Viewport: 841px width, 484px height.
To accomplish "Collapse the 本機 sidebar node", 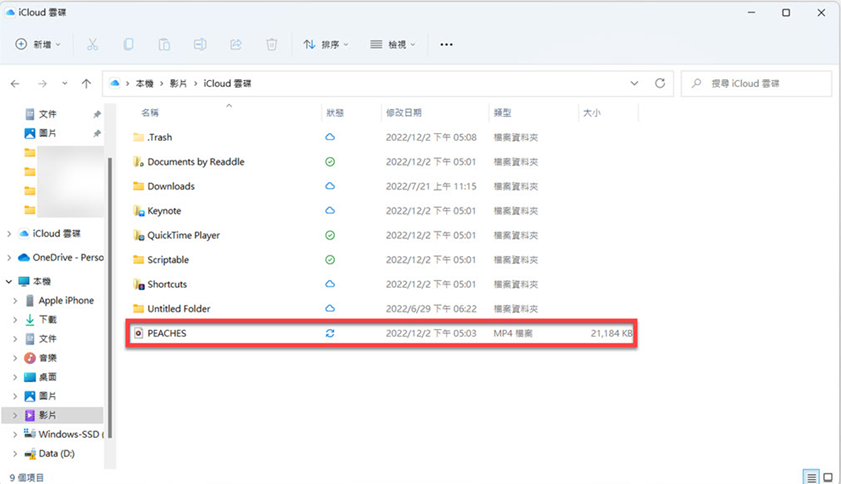I will pos(9,282).
